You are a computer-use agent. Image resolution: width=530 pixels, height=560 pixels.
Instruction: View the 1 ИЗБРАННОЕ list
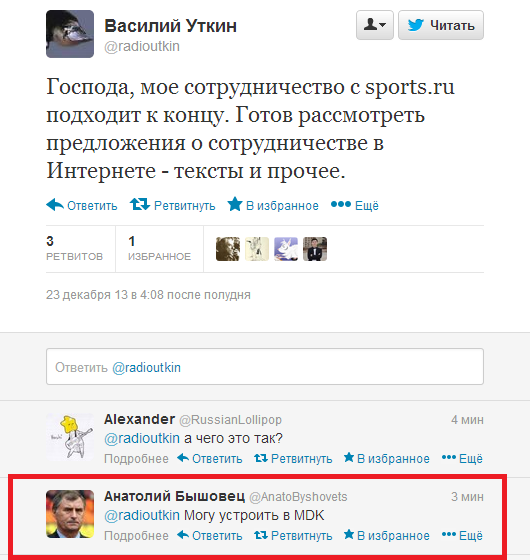coord(159,249)
